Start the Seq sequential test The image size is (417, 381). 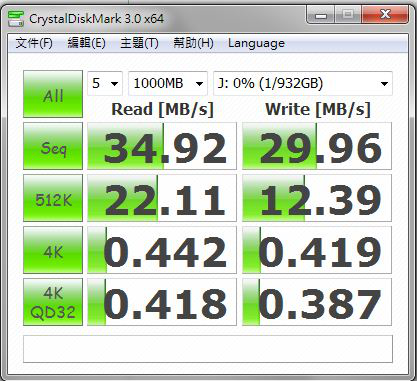click(53, 146)
